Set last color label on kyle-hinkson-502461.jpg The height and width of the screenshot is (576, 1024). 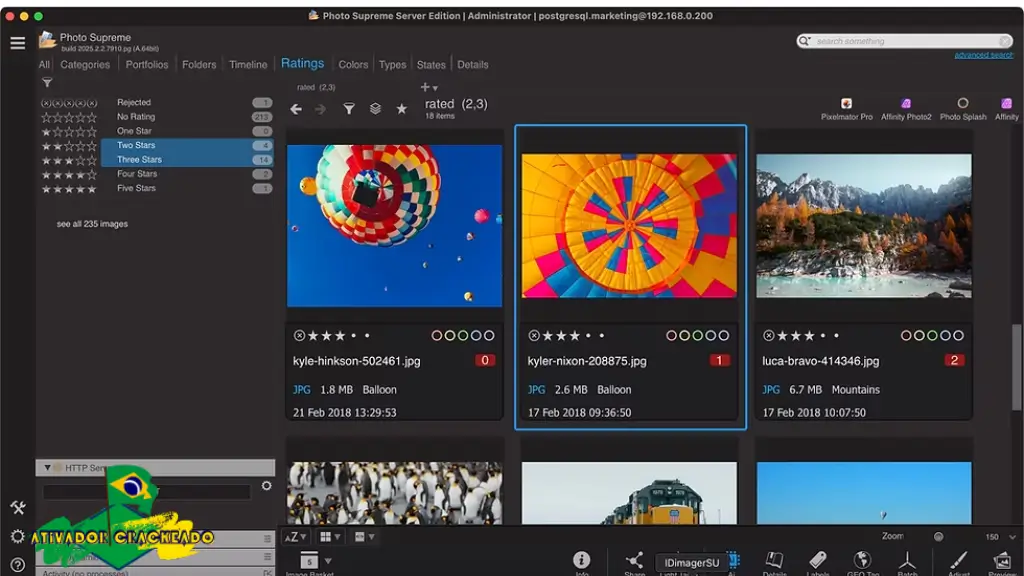point(489,336)
